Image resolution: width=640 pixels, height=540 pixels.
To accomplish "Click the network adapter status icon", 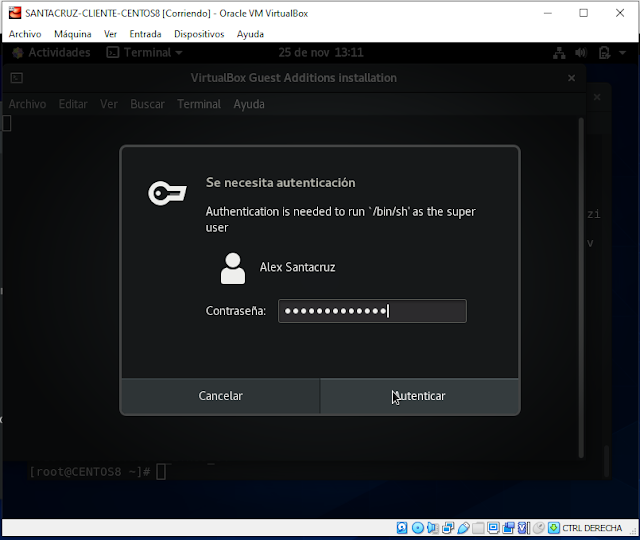I will click(448, 528).
